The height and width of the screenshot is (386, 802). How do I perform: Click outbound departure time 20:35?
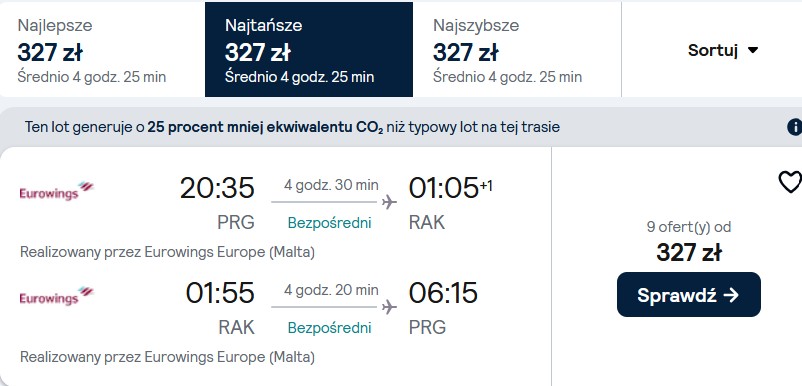click(x=217, y=188)
